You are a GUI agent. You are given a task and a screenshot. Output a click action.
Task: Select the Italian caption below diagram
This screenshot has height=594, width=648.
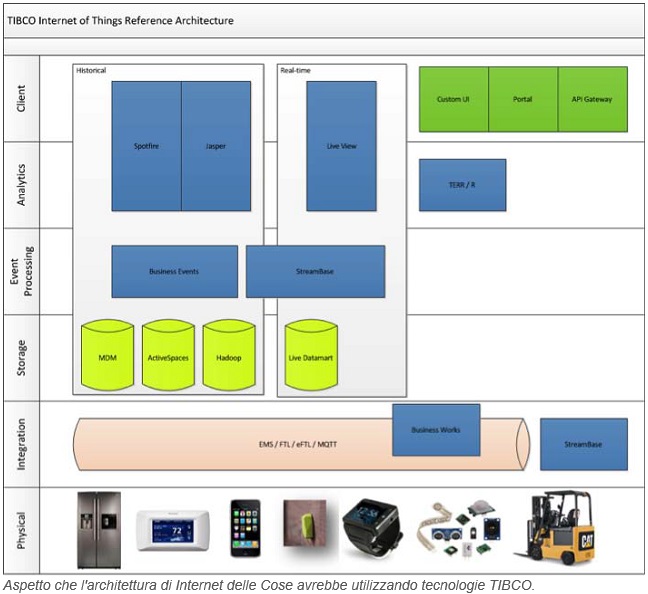[x=269, y=585]
